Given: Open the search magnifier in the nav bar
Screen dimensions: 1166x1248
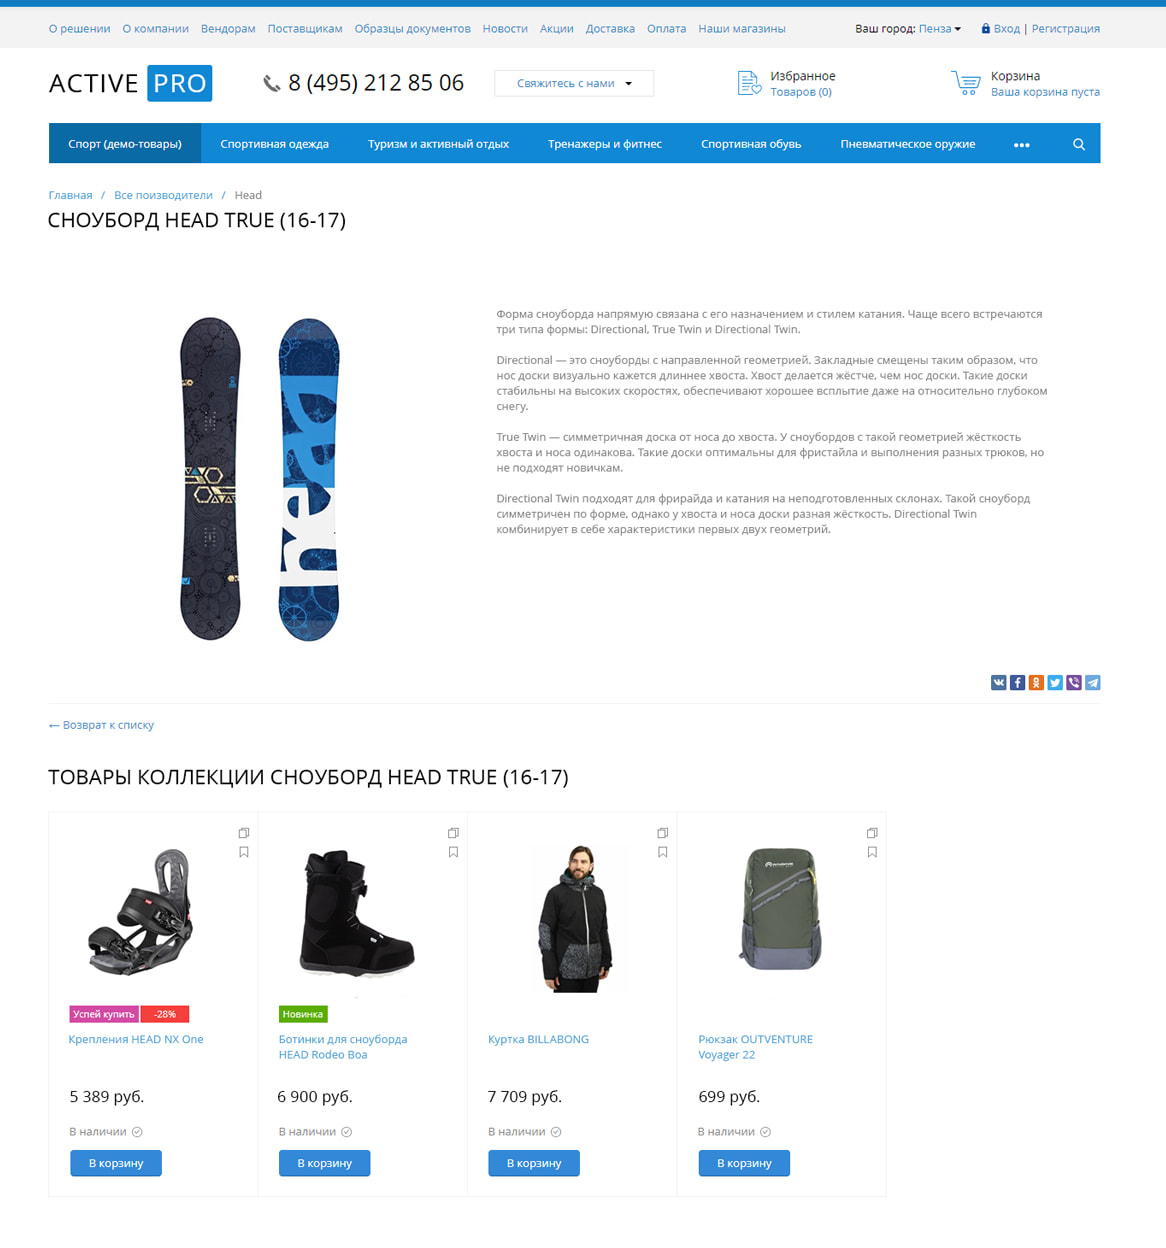Looking at the screenshot, I should [x=1079, y=144].
